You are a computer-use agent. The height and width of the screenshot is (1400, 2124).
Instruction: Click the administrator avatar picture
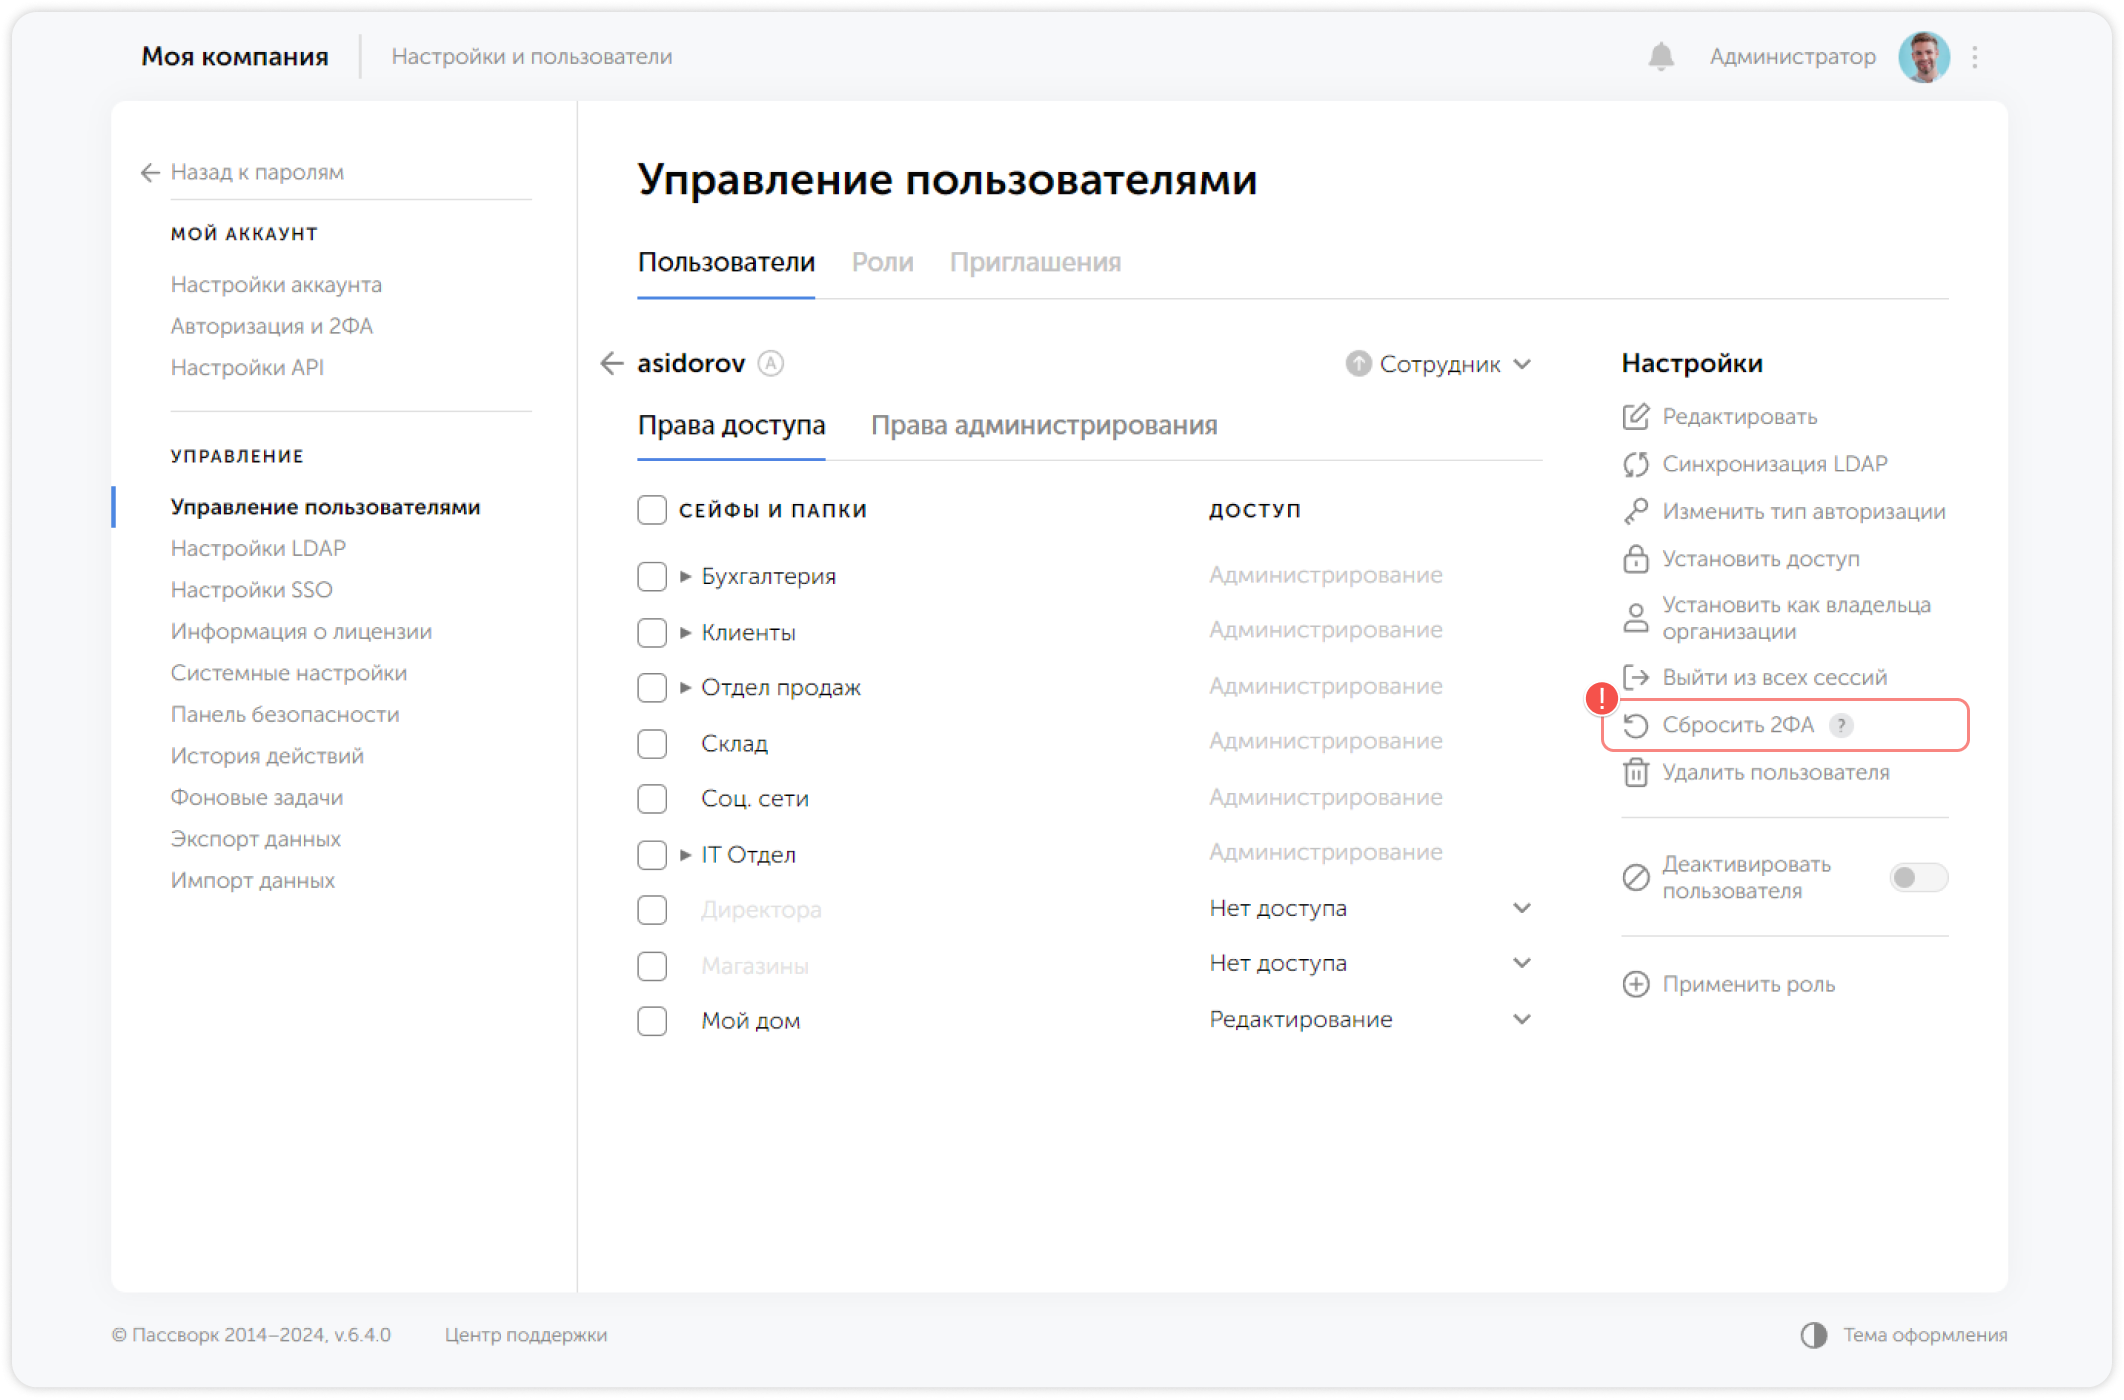(x=1923, y=56)
